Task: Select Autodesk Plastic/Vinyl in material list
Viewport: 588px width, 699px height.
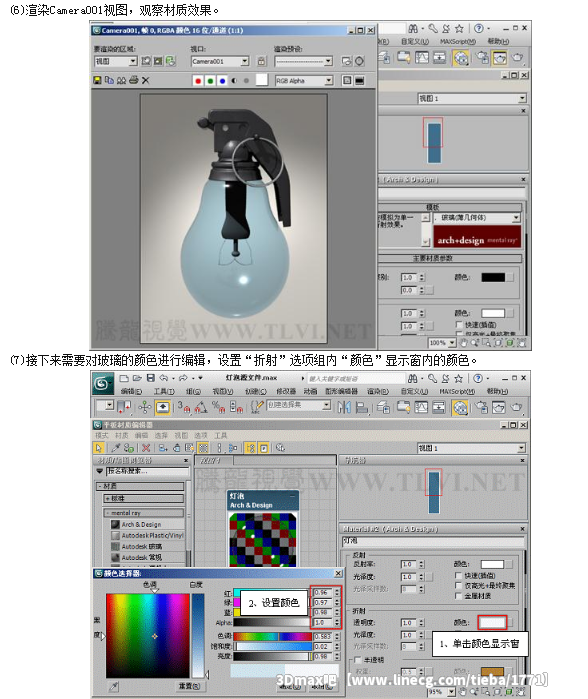Action: (147, 535)
